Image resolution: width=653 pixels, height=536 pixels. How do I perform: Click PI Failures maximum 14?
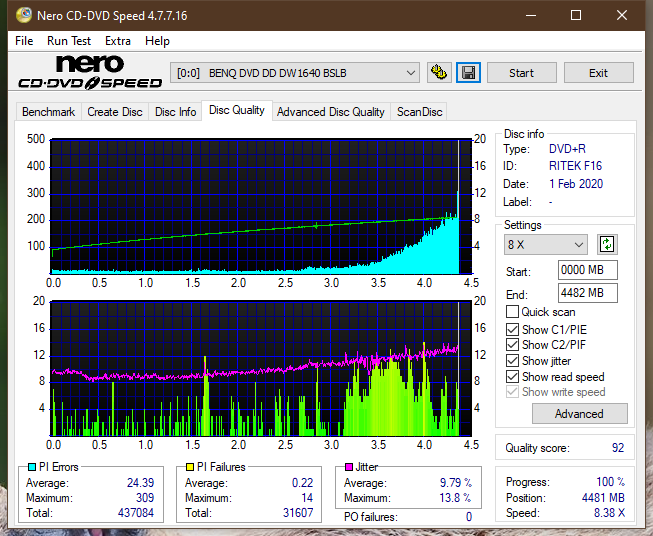pyautogui.click(x=307, y=498)
